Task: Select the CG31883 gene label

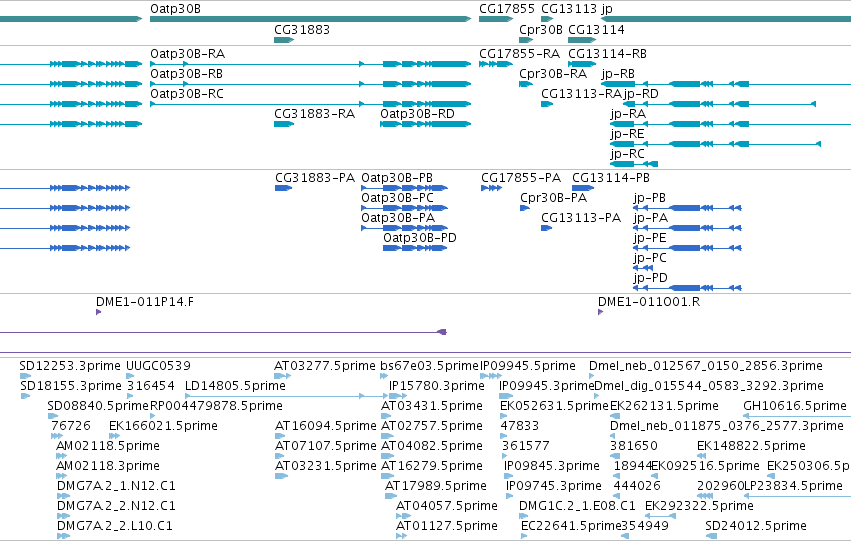Action: [302, 30]
